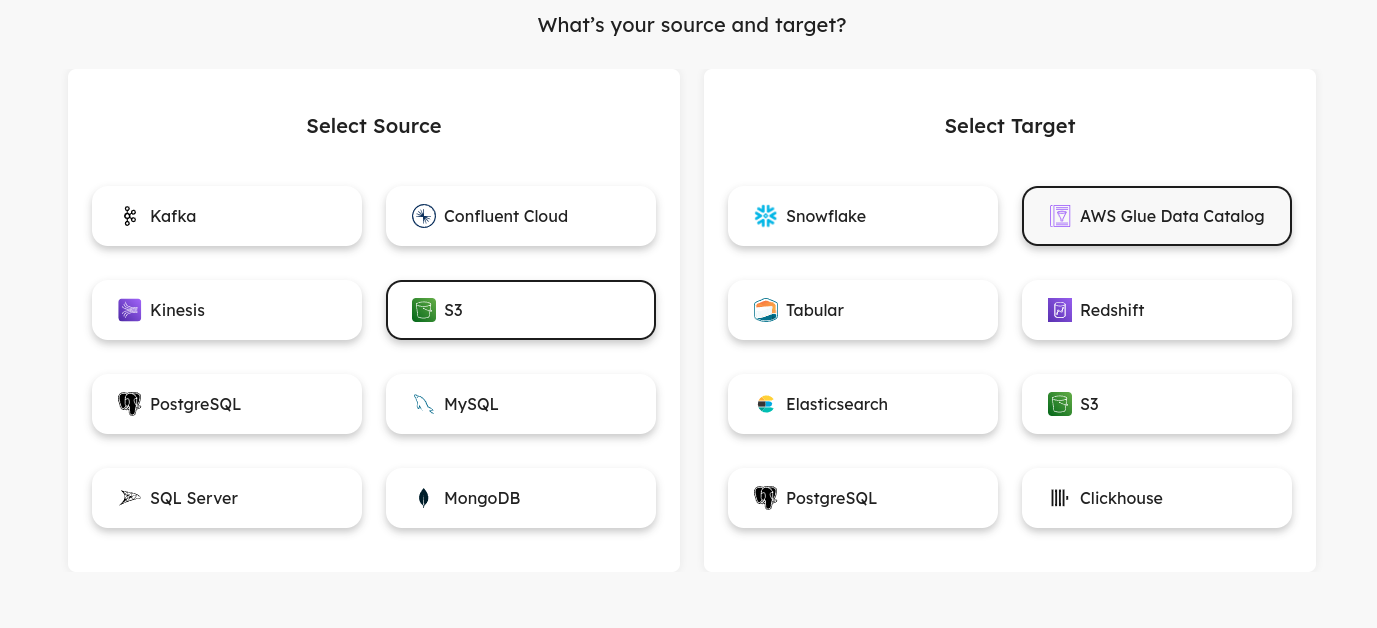
Task: Select S3 as the target
Action: 1157,404
